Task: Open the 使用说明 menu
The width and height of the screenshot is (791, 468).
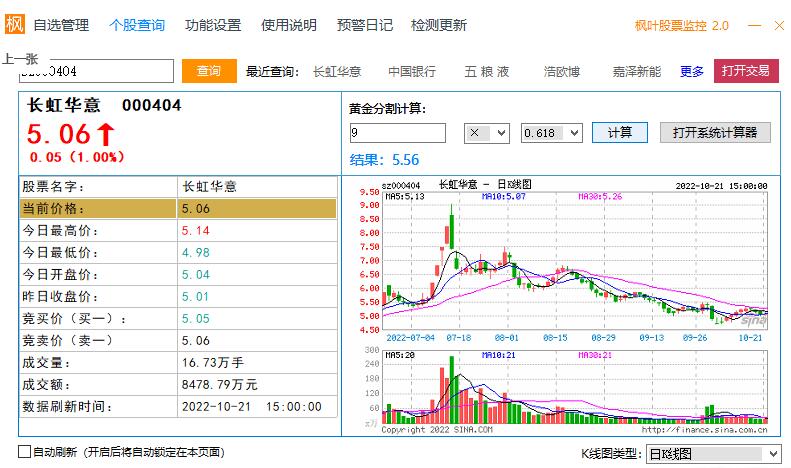Action: 289,25
